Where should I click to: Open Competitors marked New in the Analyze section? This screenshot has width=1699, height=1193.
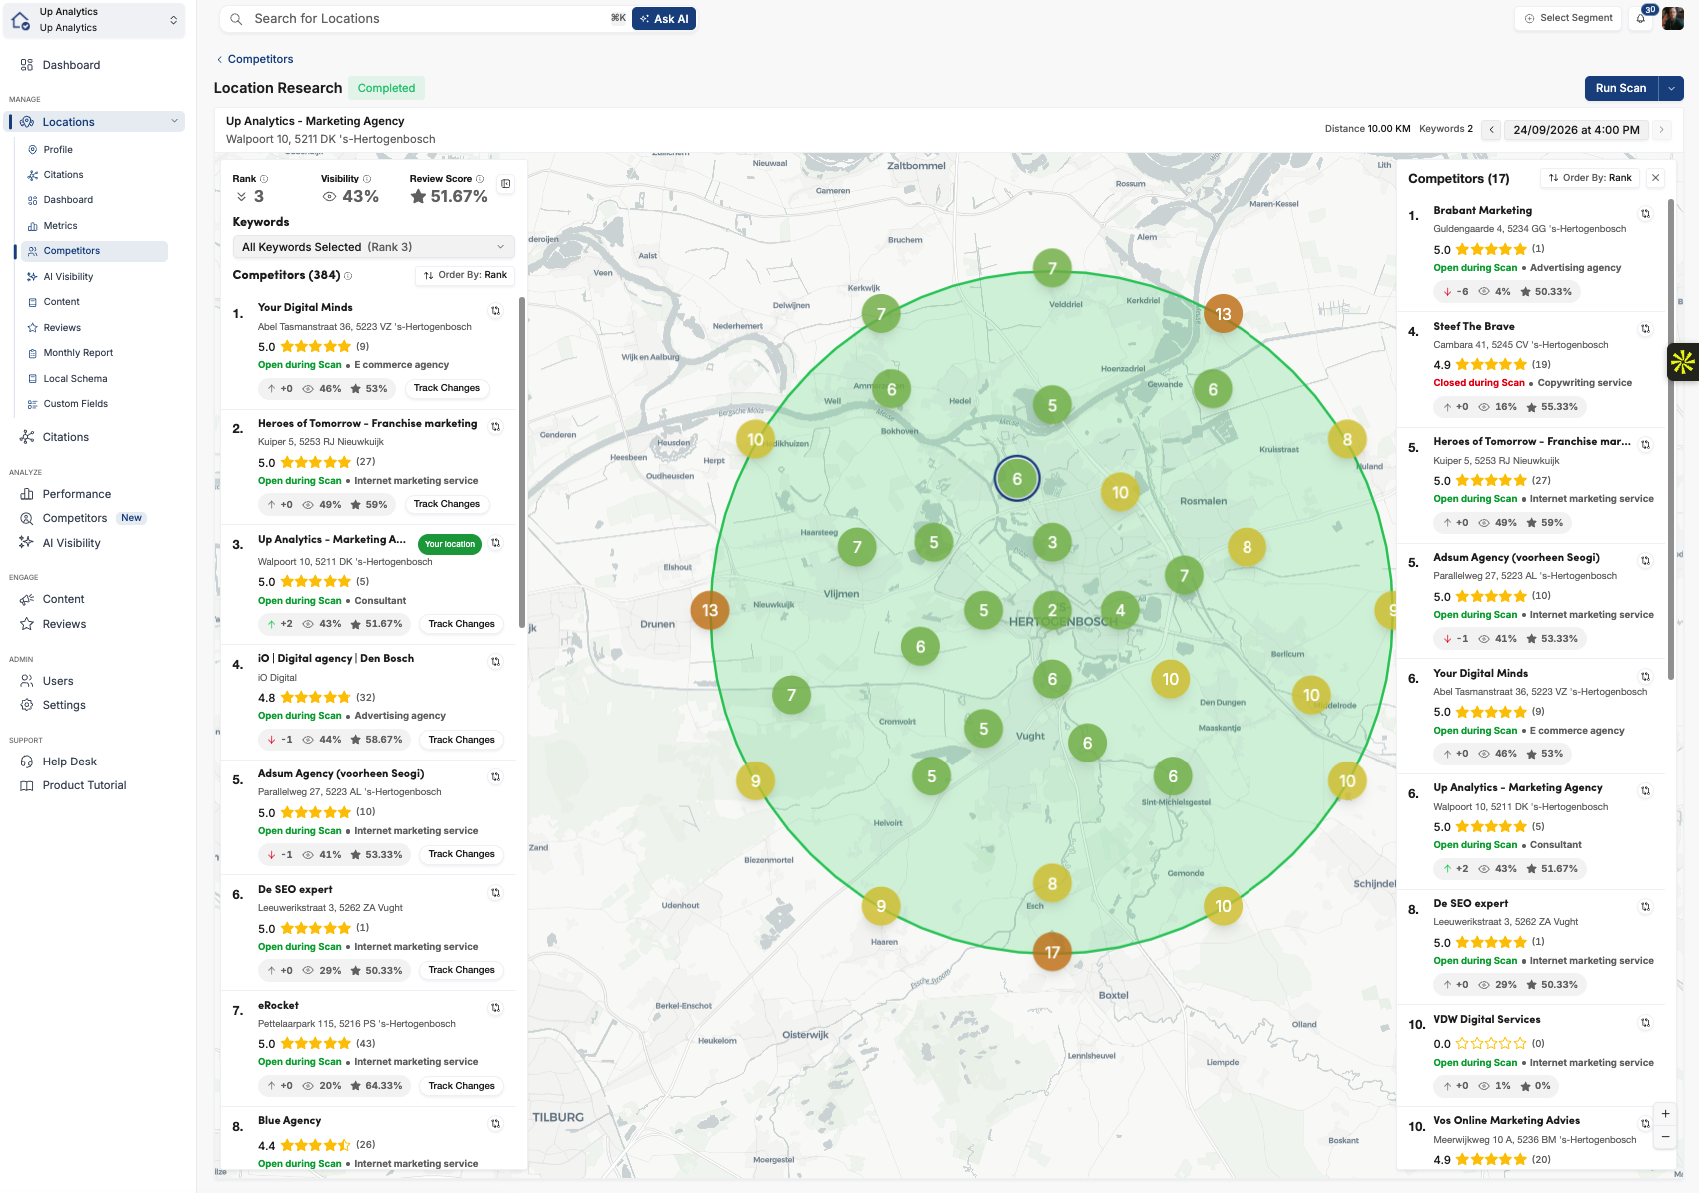click(75, 519)
